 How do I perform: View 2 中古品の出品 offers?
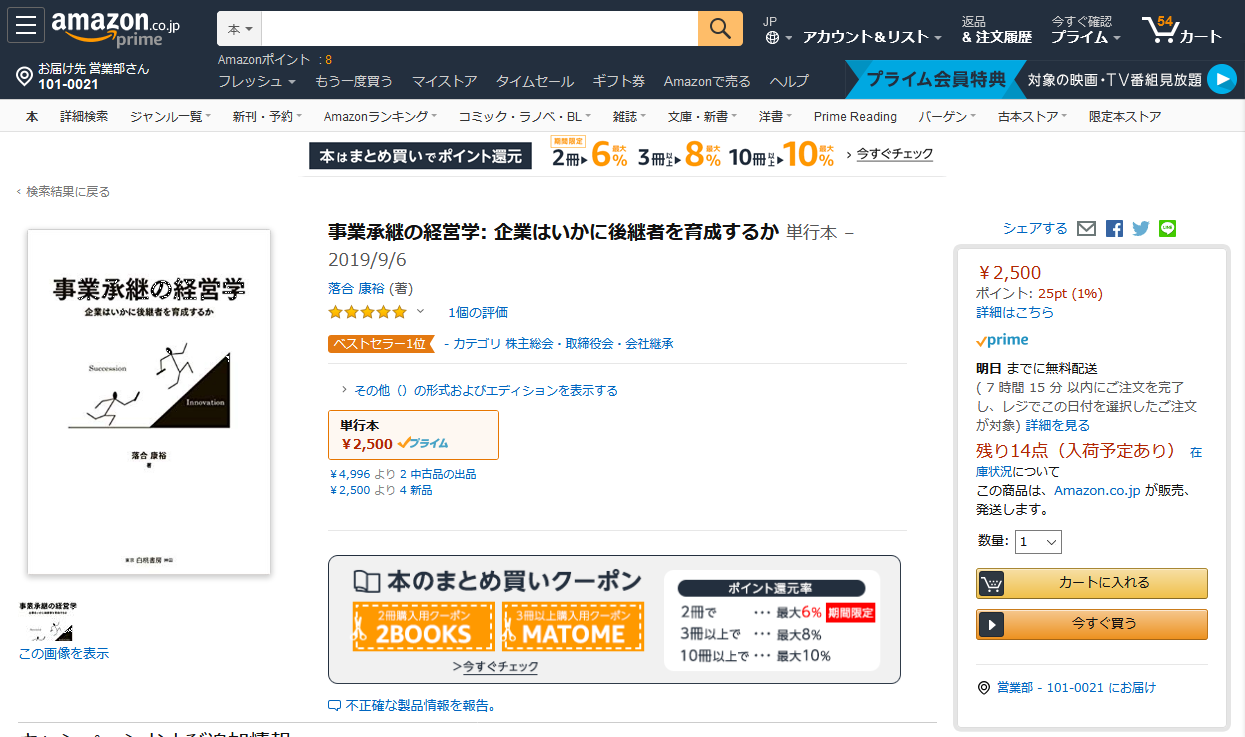[x=438, y=474]
